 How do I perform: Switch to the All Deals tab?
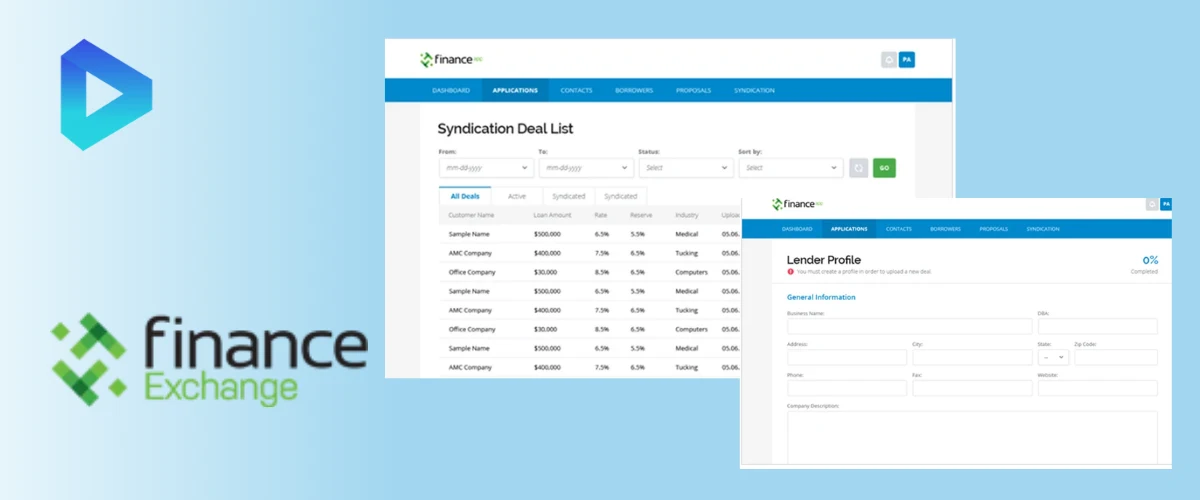465,196
